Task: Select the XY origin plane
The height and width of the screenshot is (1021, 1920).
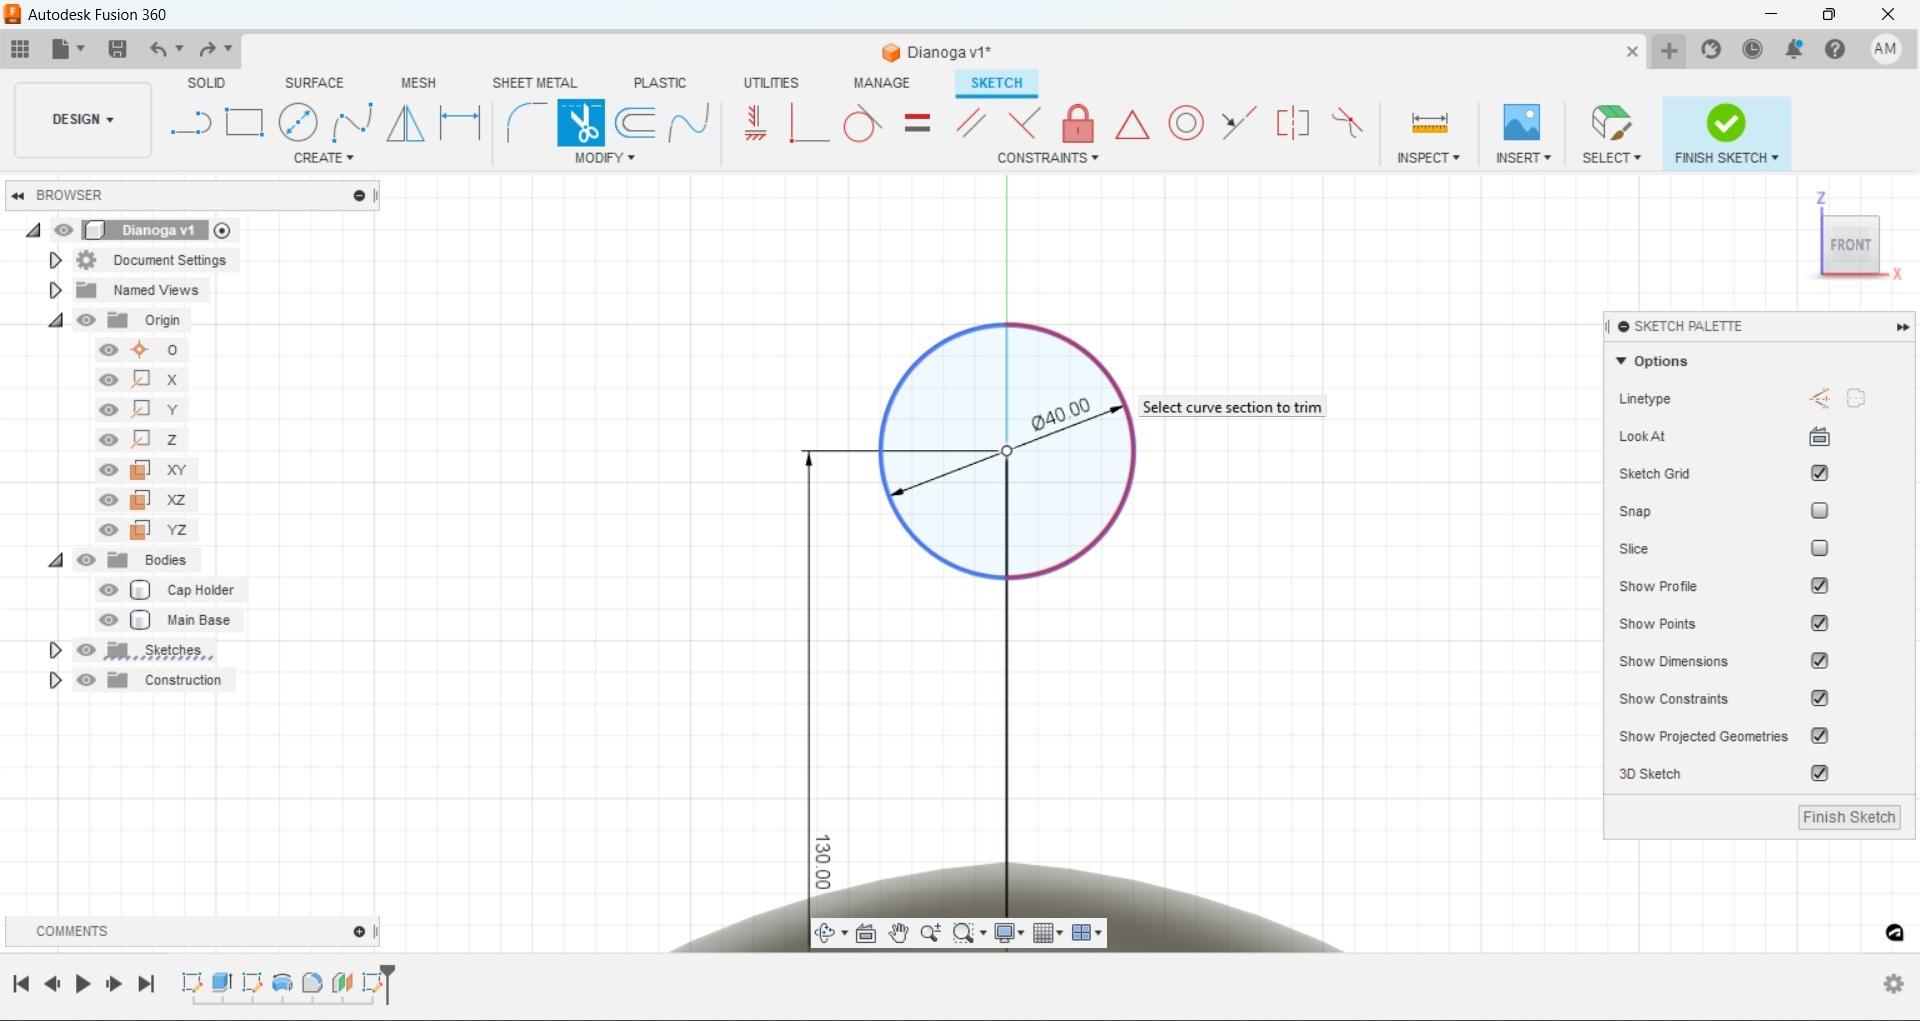Action: [176, 470]
